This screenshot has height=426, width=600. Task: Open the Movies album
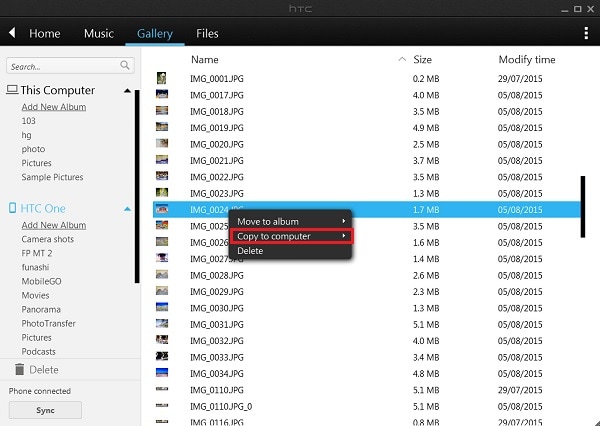(x=35, y=295)
